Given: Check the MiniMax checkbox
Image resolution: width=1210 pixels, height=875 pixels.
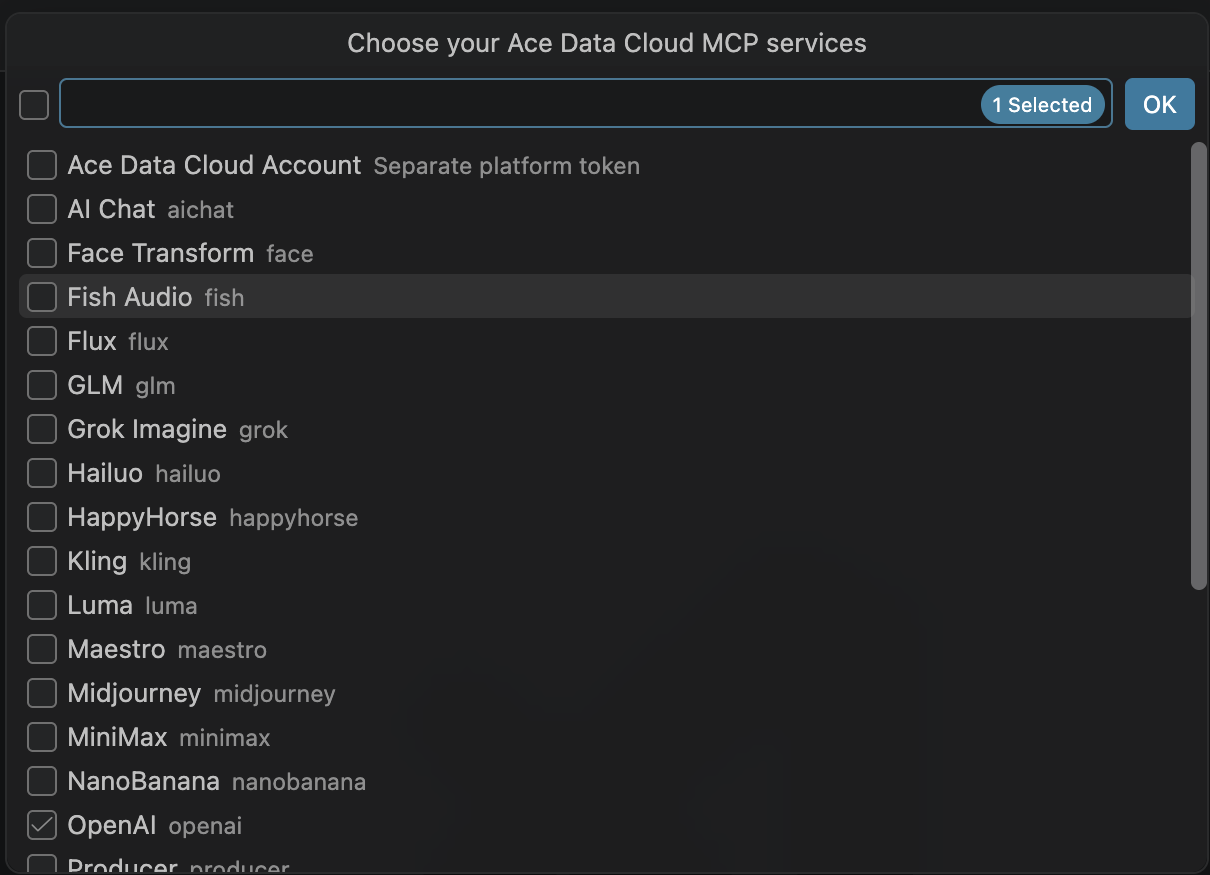Looking at the screenshot, I should click(x=41, y=737).
